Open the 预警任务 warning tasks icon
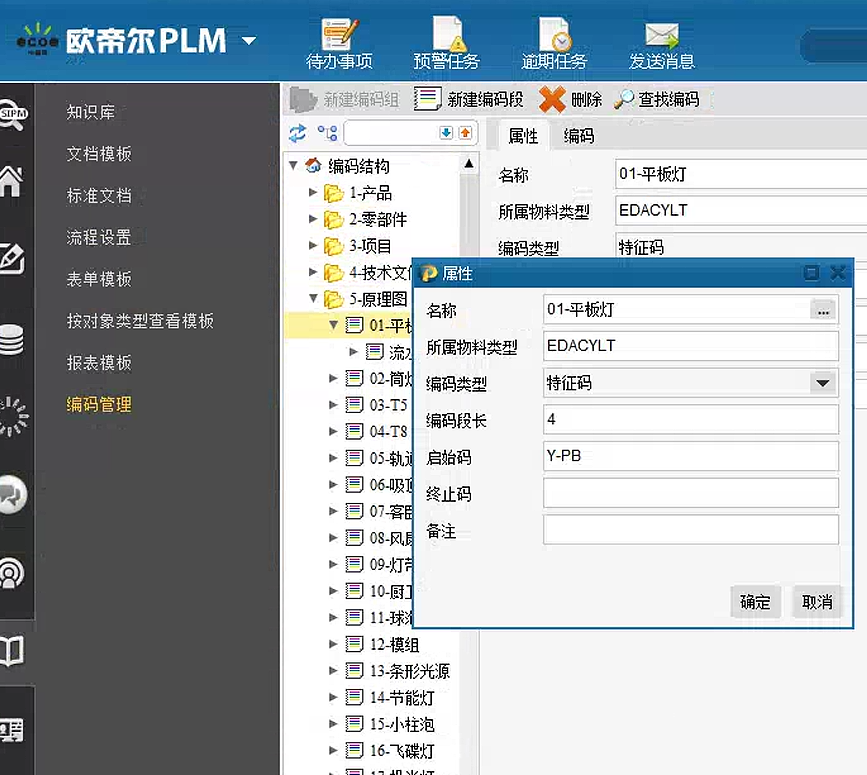Image resolution: width=867 pixels, height=775 pixels. (446, 36)
